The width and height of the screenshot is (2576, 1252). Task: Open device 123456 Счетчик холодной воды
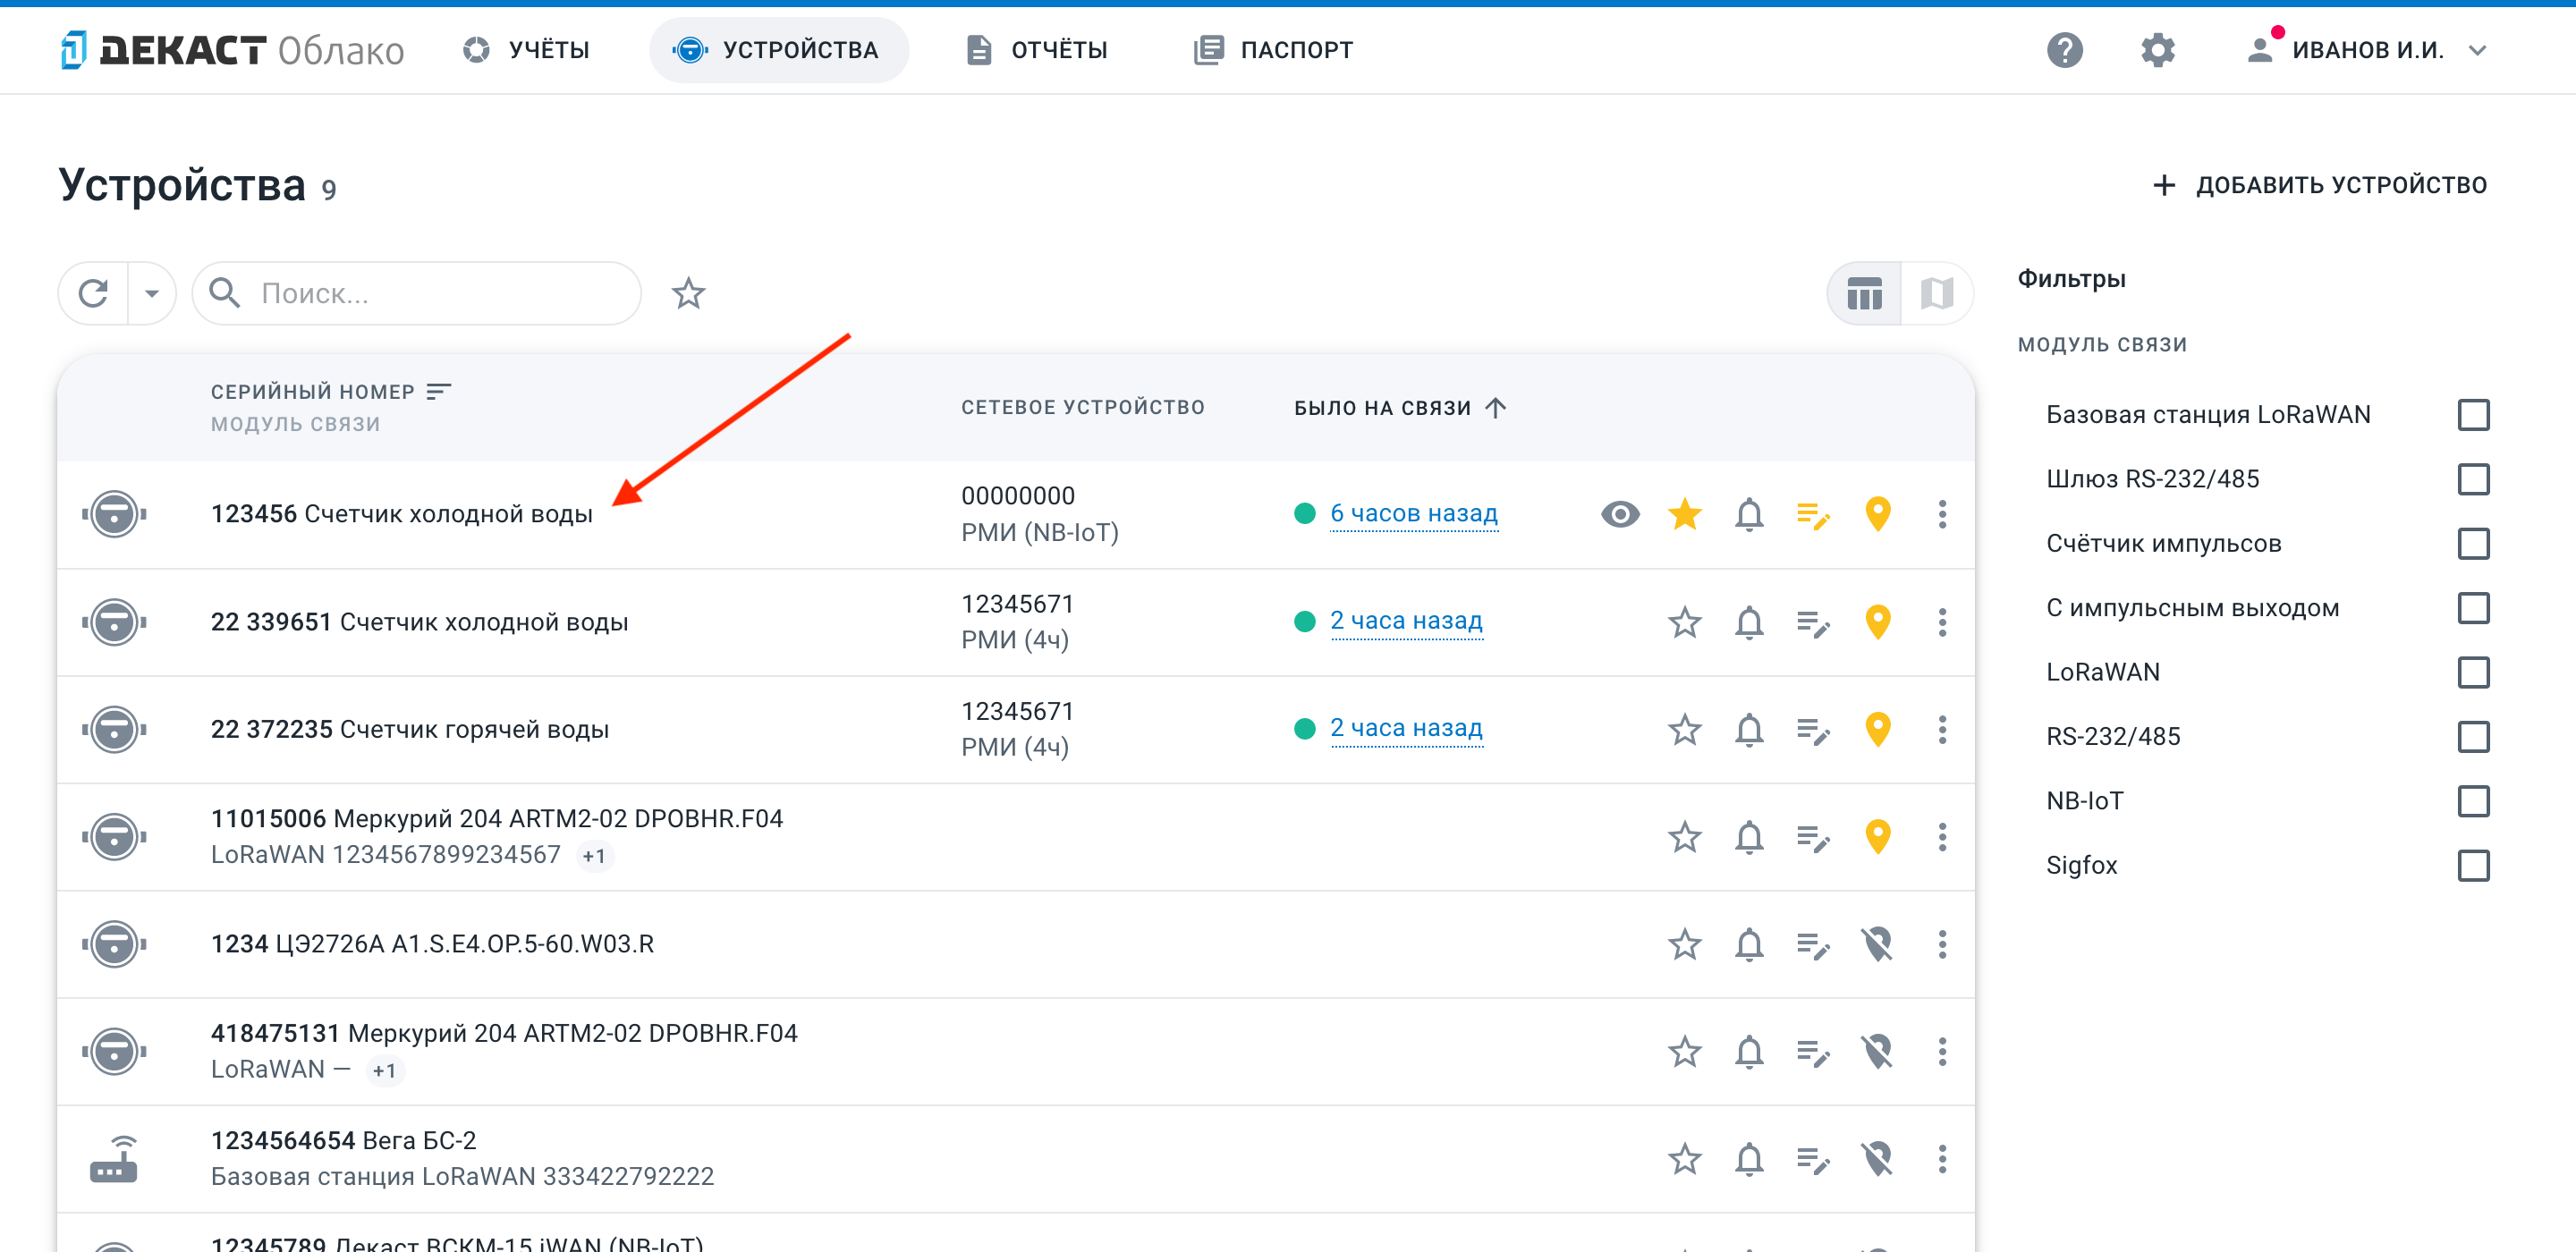[401, 514]
